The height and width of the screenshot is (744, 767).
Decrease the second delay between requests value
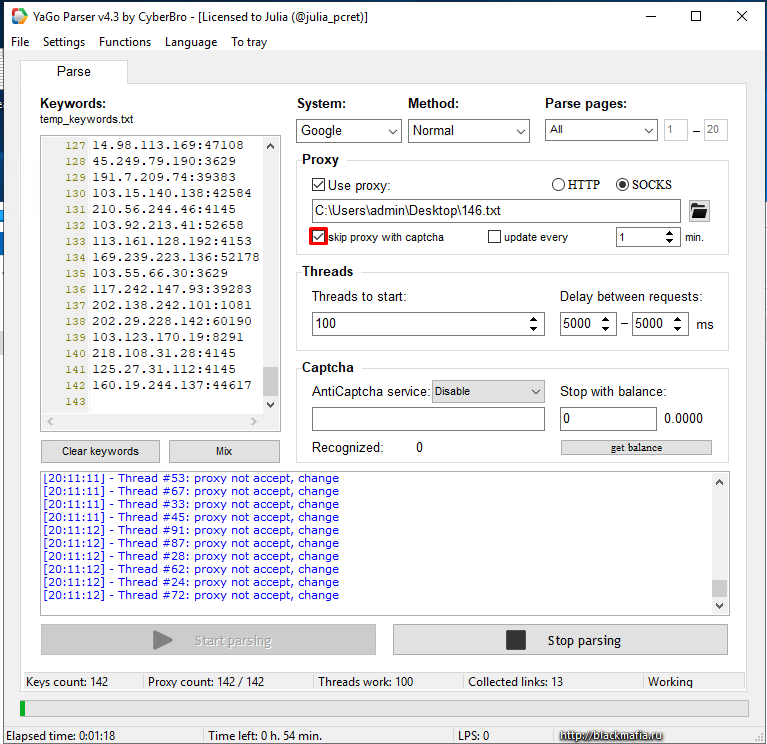pyautogui.click(x=678, y=329)
